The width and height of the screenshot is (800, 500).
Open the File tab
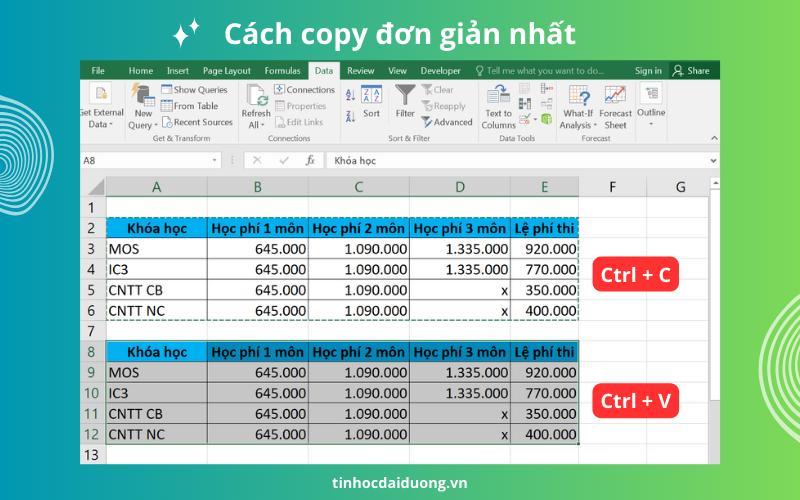(98, 70)
